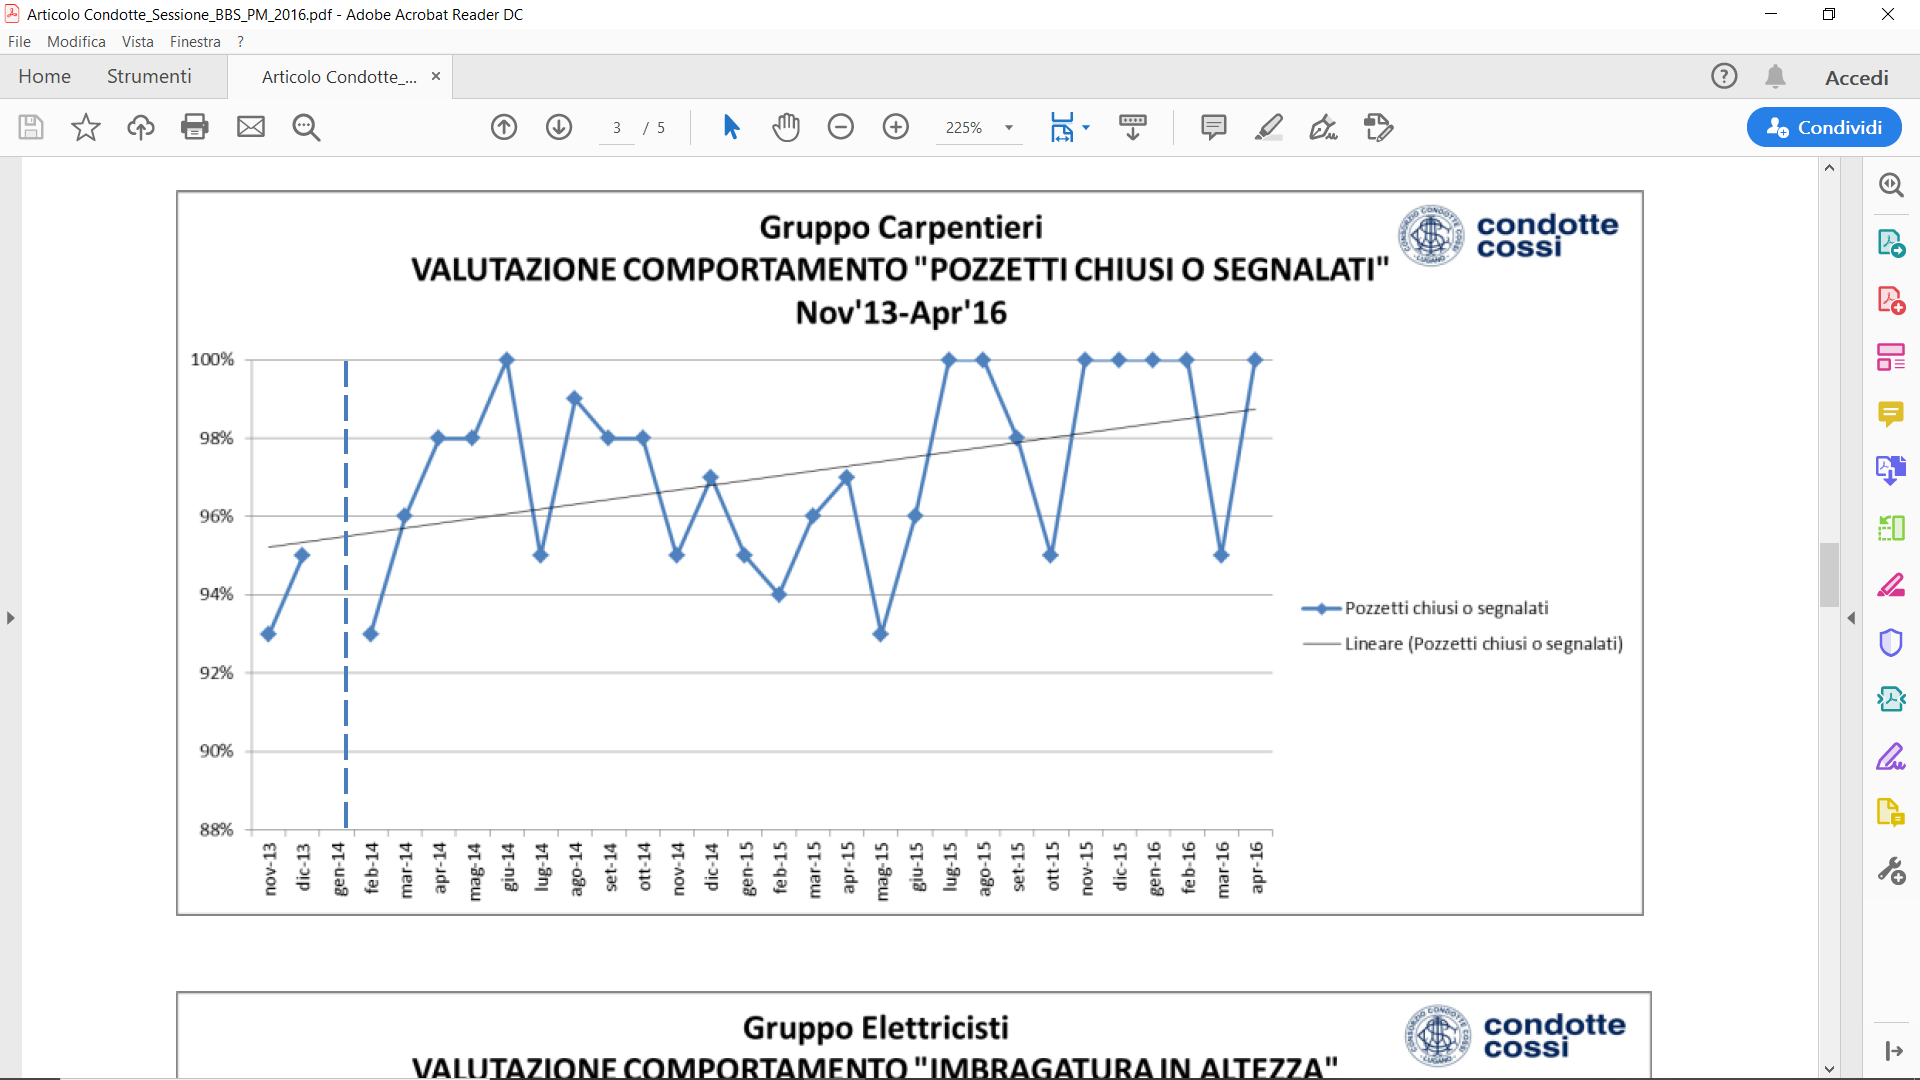Open notifications bell

point(1775,77)
